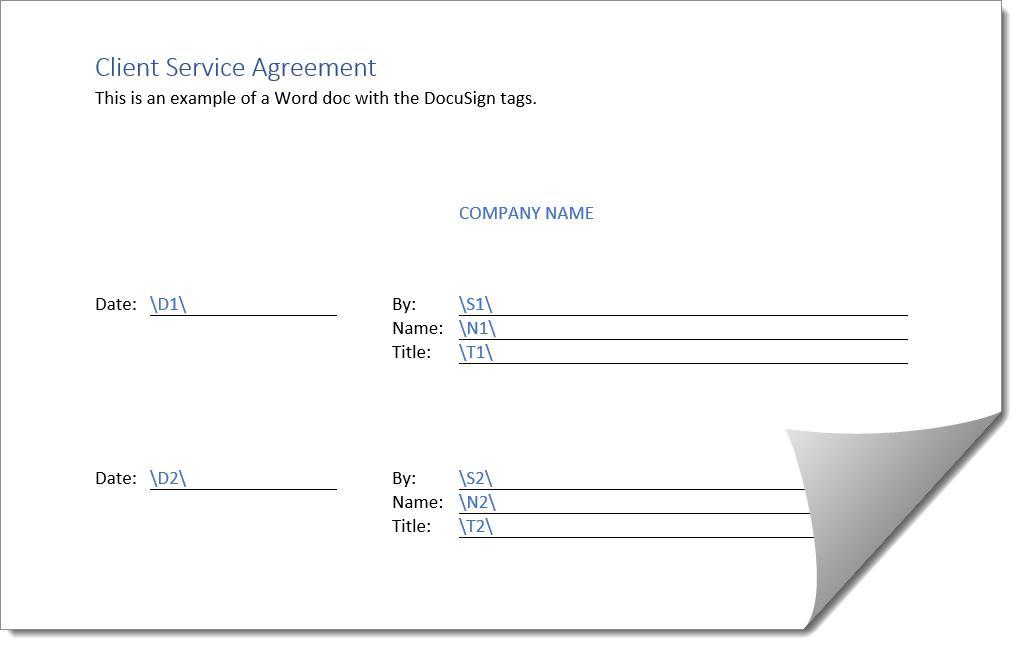Click the Name label beside \N1\
Viewport: 1017px width, 645px height.
click(417, 328)
